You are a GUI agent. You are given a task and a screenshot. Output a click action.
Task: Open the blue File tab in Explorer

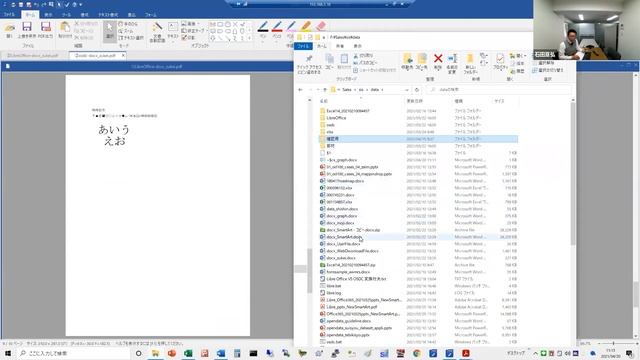(303, 46)
